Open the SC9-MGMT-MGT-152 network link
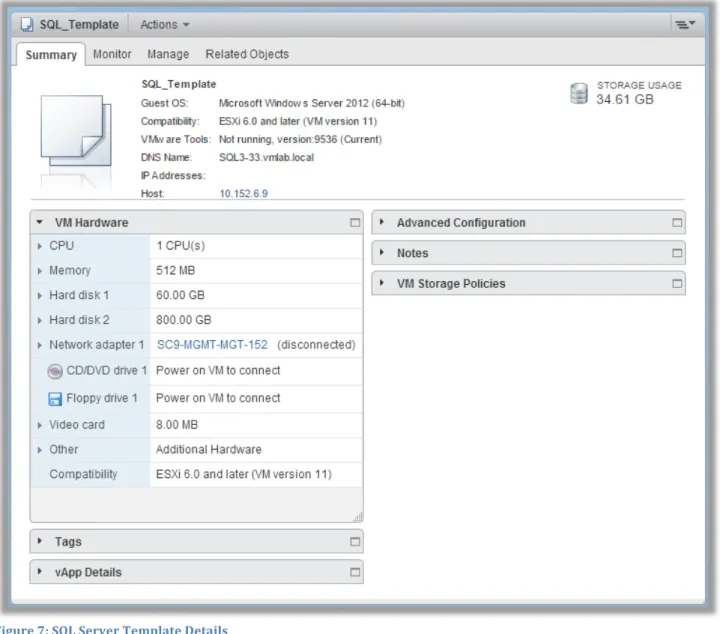This screenshot has height=634, width=720. 212,345
